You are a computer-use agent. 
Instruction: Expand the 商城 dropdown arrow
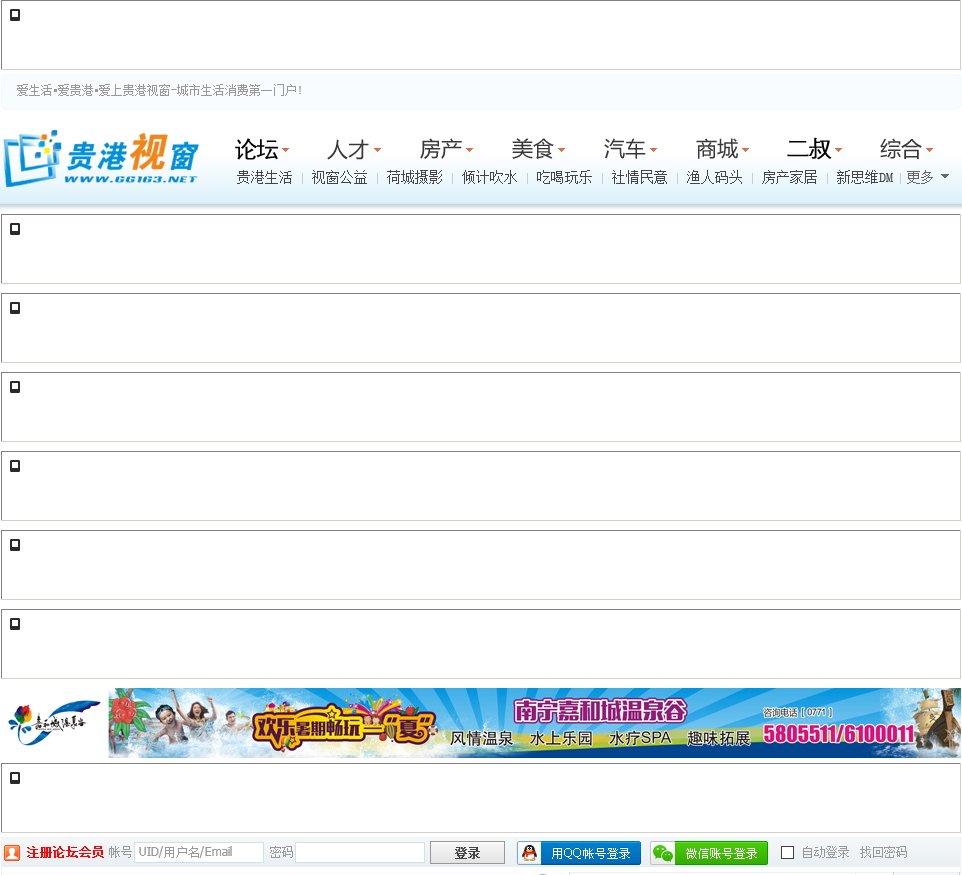tap(745, 150)
